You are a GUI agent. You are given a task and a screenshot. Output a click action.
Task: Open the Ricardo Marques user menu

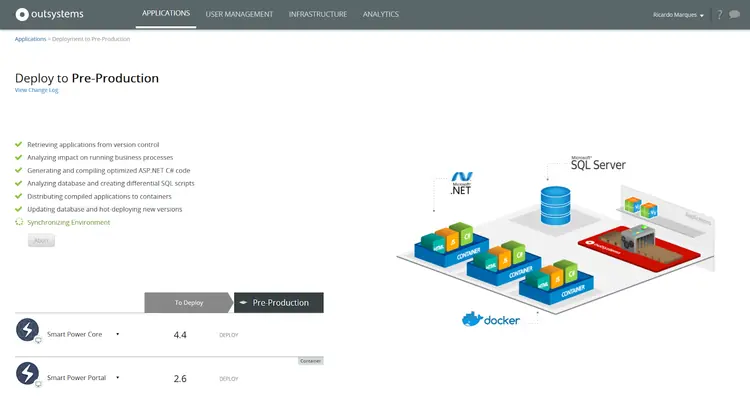[x=678, y=15]
